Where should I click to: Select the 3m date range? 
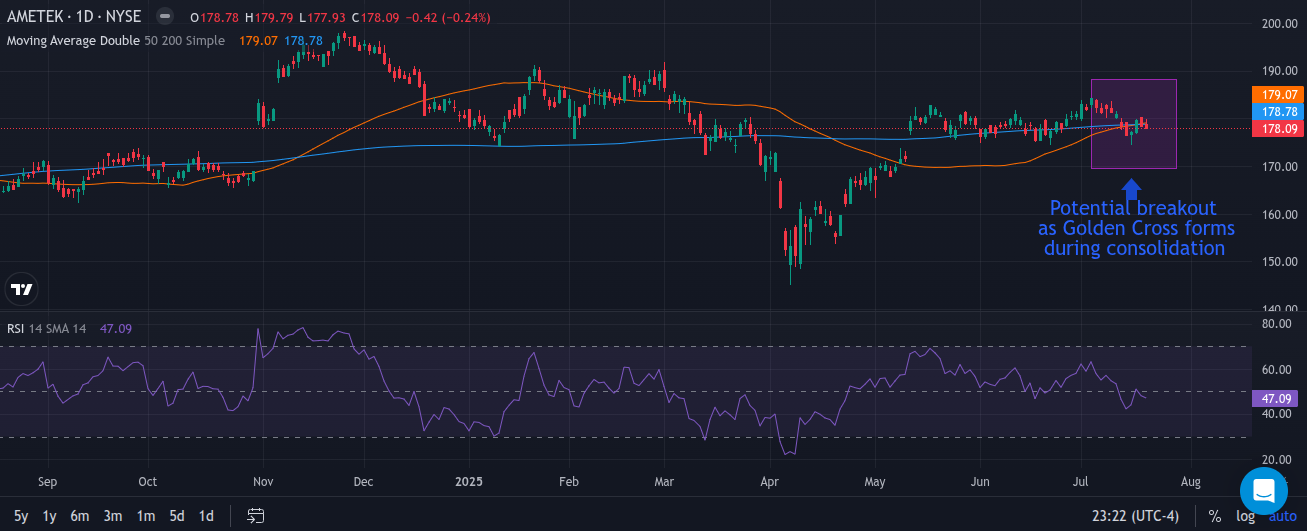113,516
